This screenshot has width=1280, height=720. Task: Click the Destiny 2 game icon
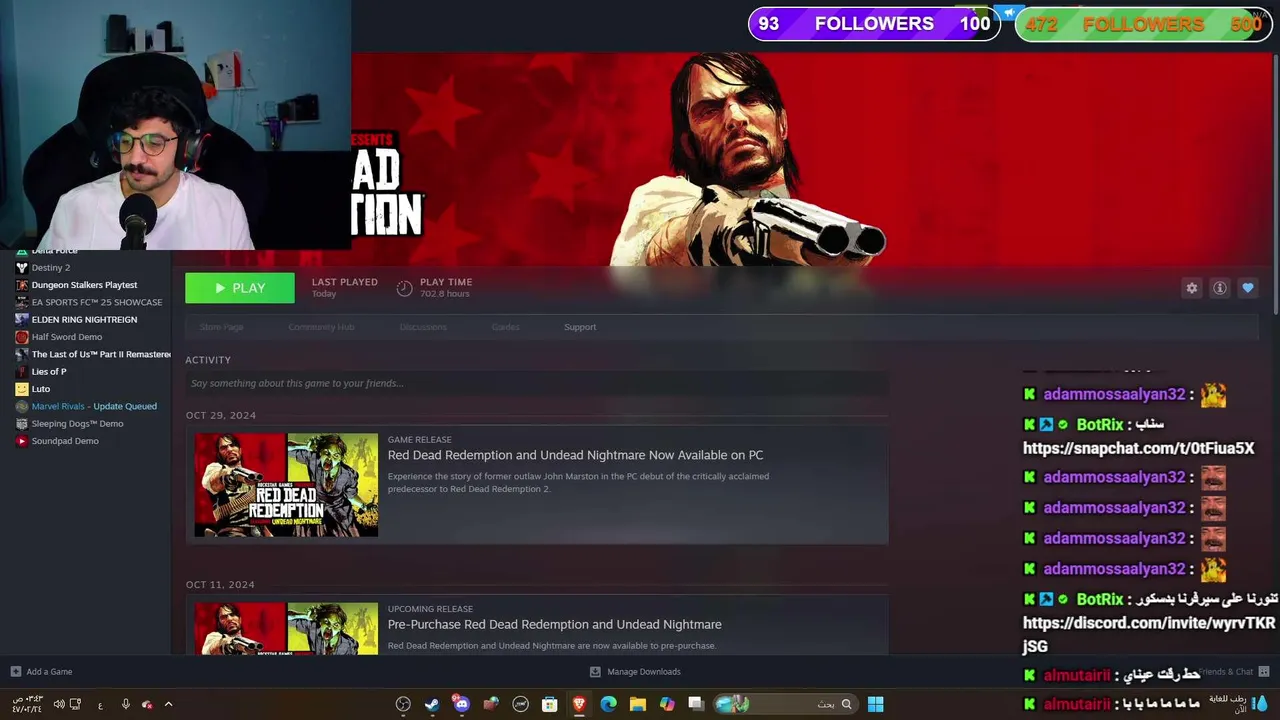(21, 268)
